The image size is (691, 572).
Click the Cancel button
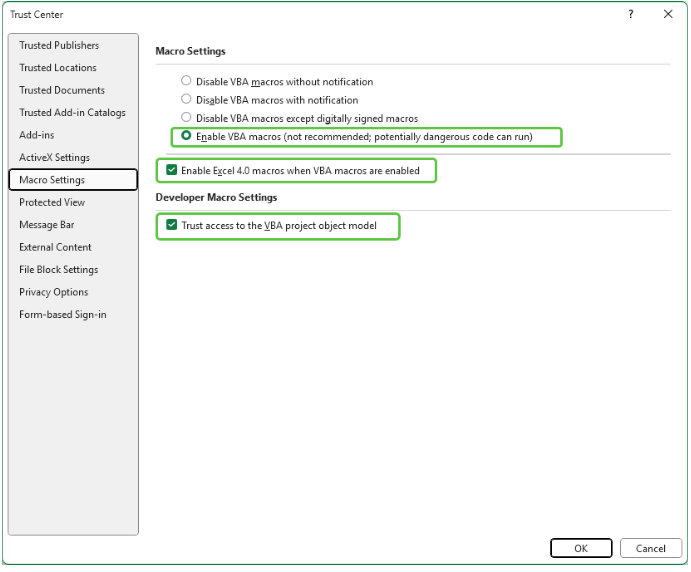tap(650, 548)
